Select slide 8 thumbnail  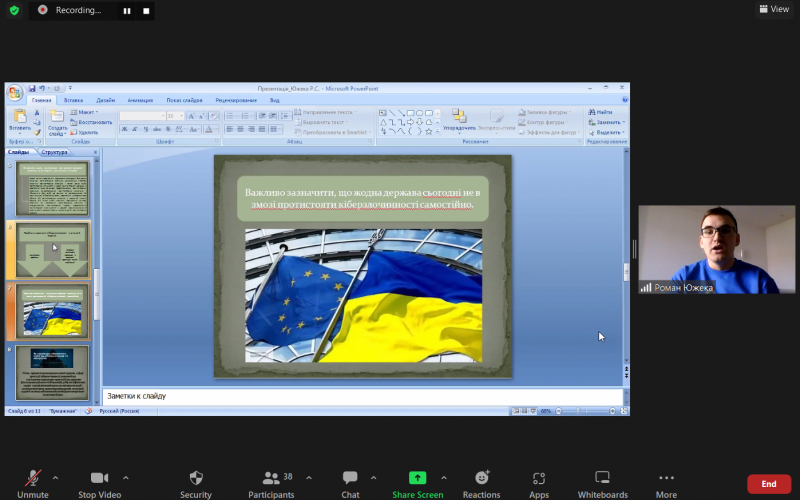click(x=52, y=373)
